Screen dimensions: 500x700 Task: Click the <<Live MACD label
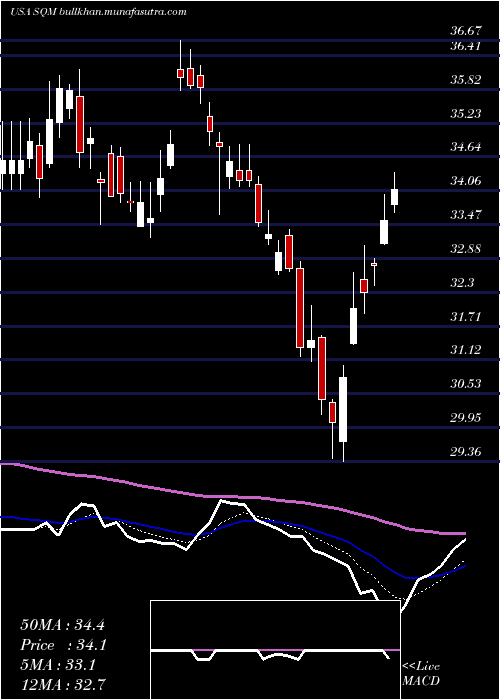421,673
